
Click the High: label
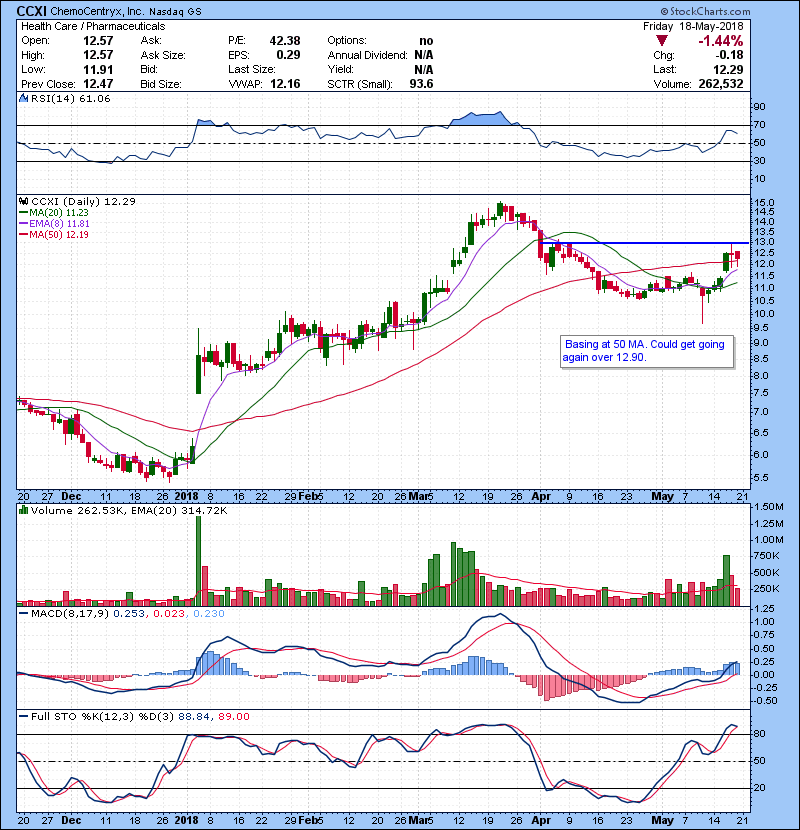point(33,55)
